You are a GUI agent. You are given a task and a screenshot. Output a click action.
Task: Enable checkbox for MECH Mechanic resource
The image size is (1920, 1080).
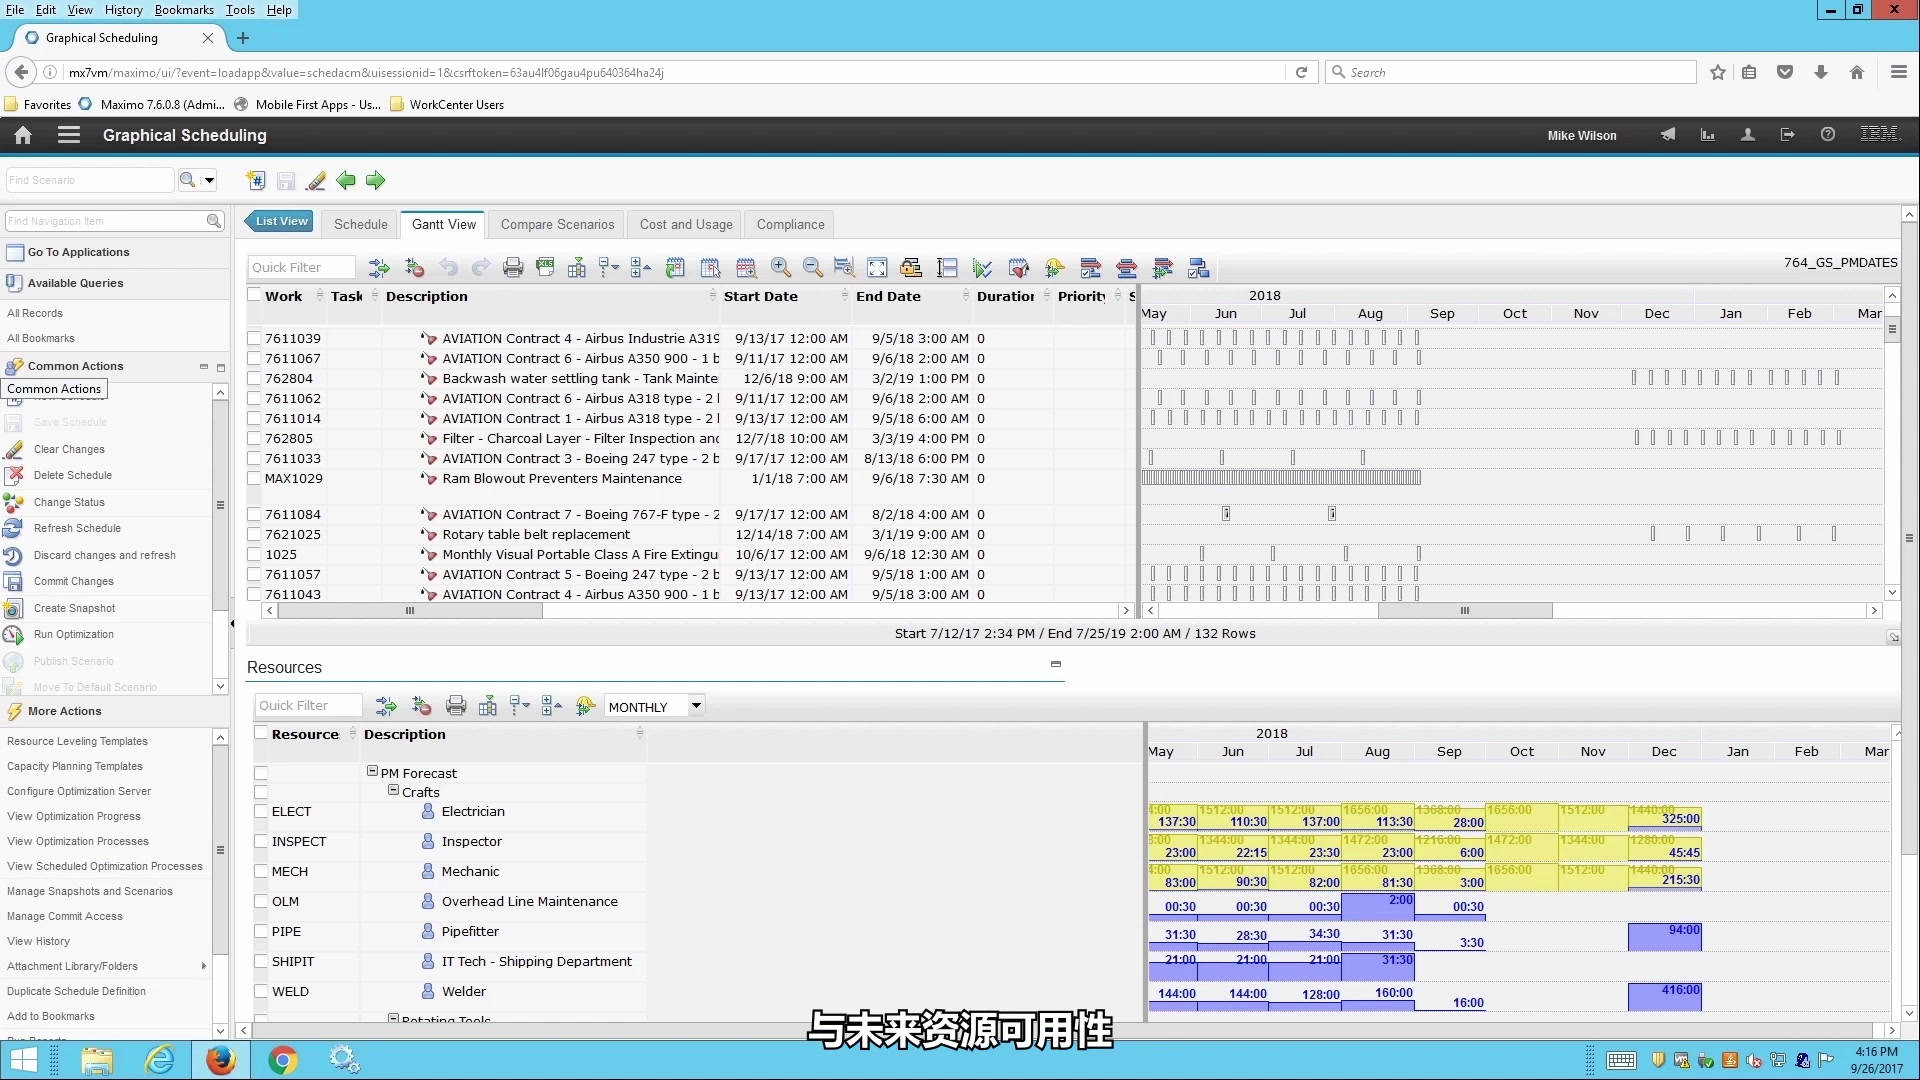260,870
